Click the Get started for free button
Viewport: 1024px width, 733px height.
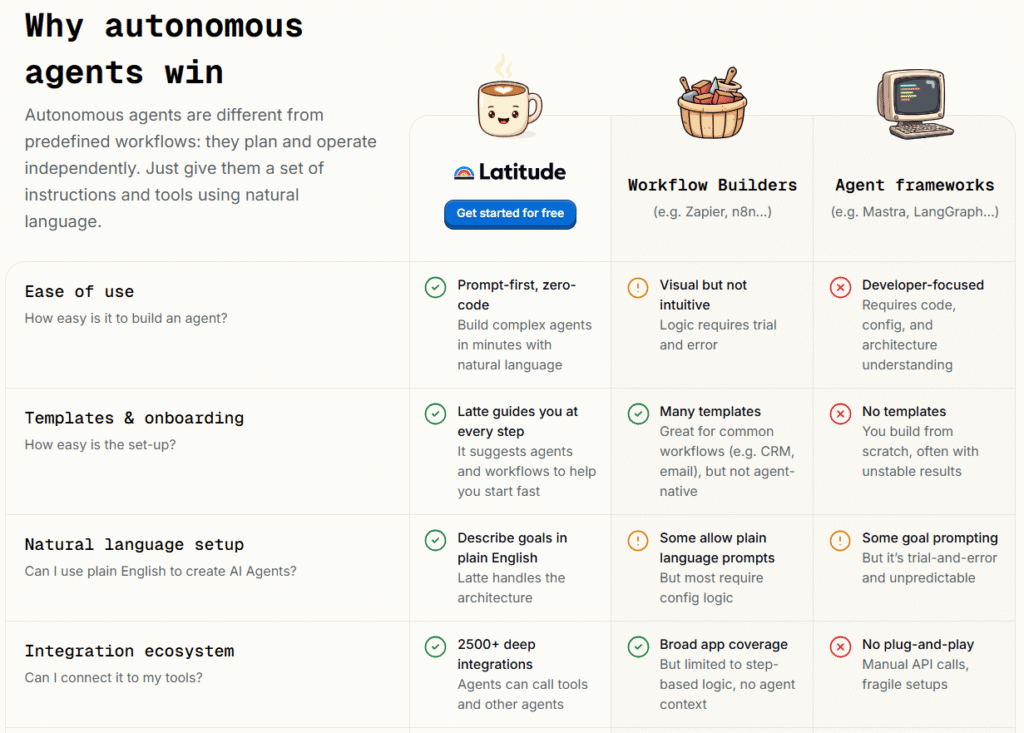(x=510, y=214)
